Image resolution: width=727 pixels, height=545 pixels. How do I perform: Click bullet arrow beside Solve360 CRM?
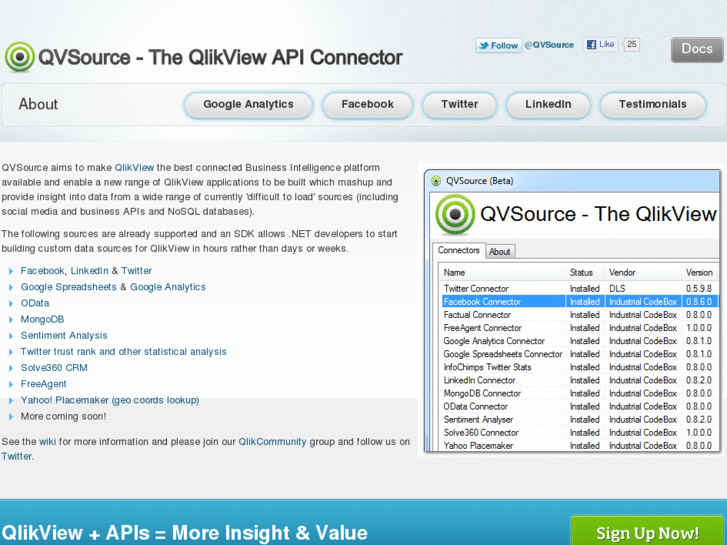tap(11, 368)
